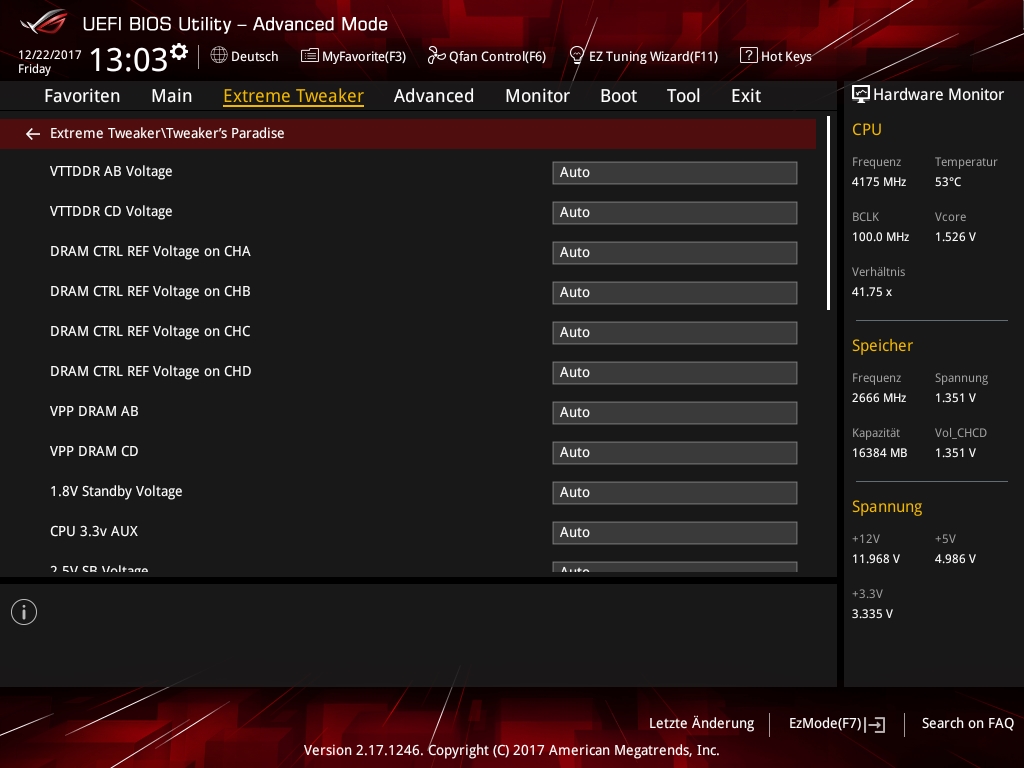The height and width of the screenshot is (768, 1024).
Task: Open the time settings gear icon
Action: pos(179,51)
